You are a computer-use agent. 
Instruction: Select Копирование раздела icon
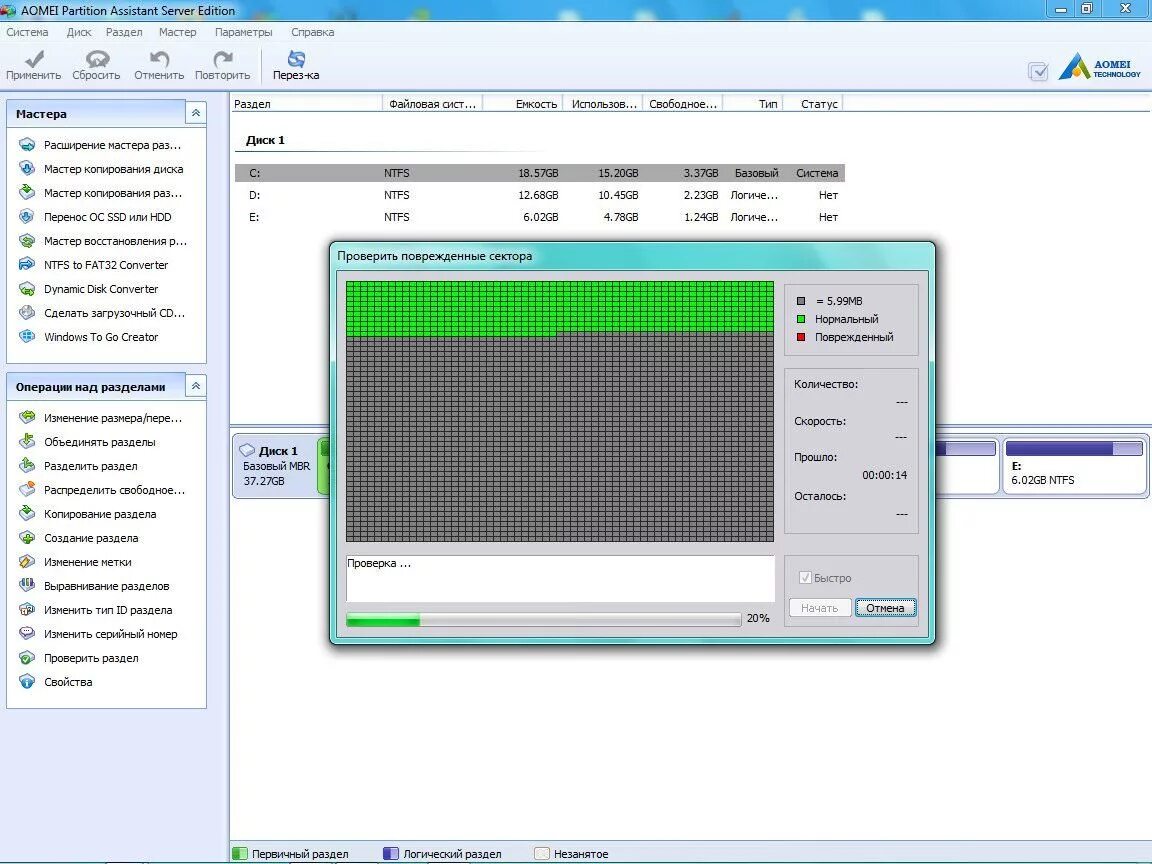coord(27,514)
